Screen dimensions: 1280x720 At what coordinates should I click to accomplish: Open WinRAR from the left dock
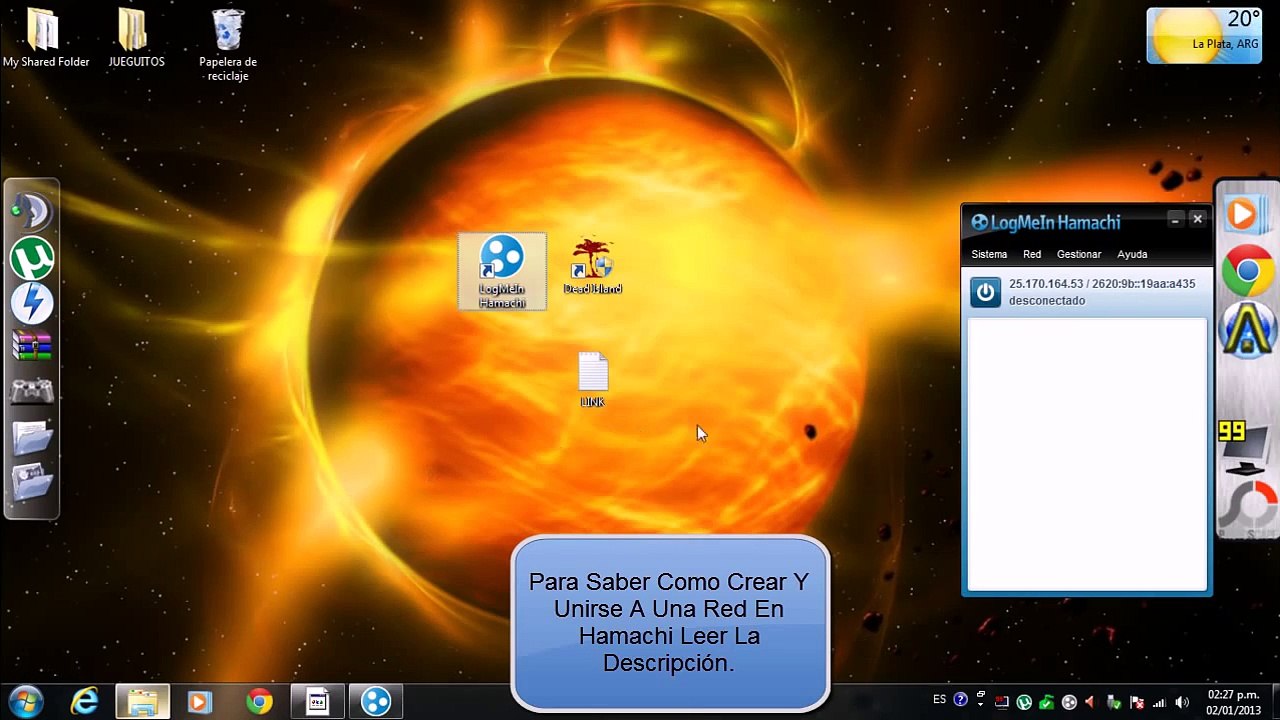[32, 346]
